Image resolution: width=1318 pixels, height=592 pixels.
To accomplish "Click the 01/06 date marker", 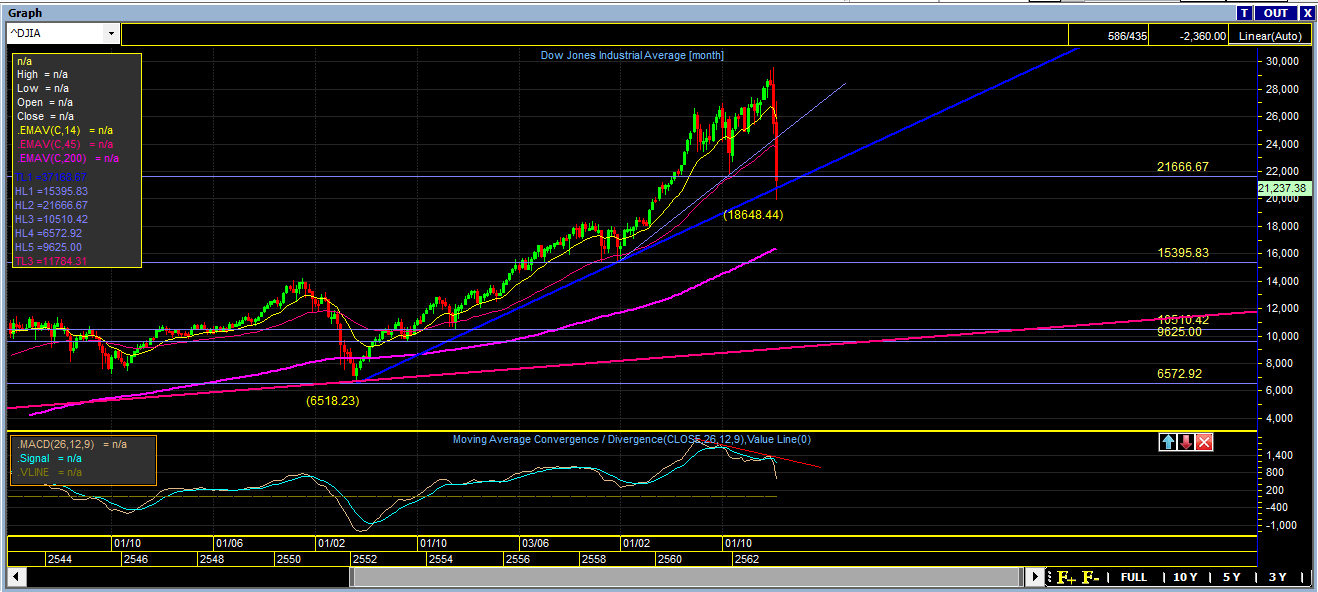I will coord(229,543).
